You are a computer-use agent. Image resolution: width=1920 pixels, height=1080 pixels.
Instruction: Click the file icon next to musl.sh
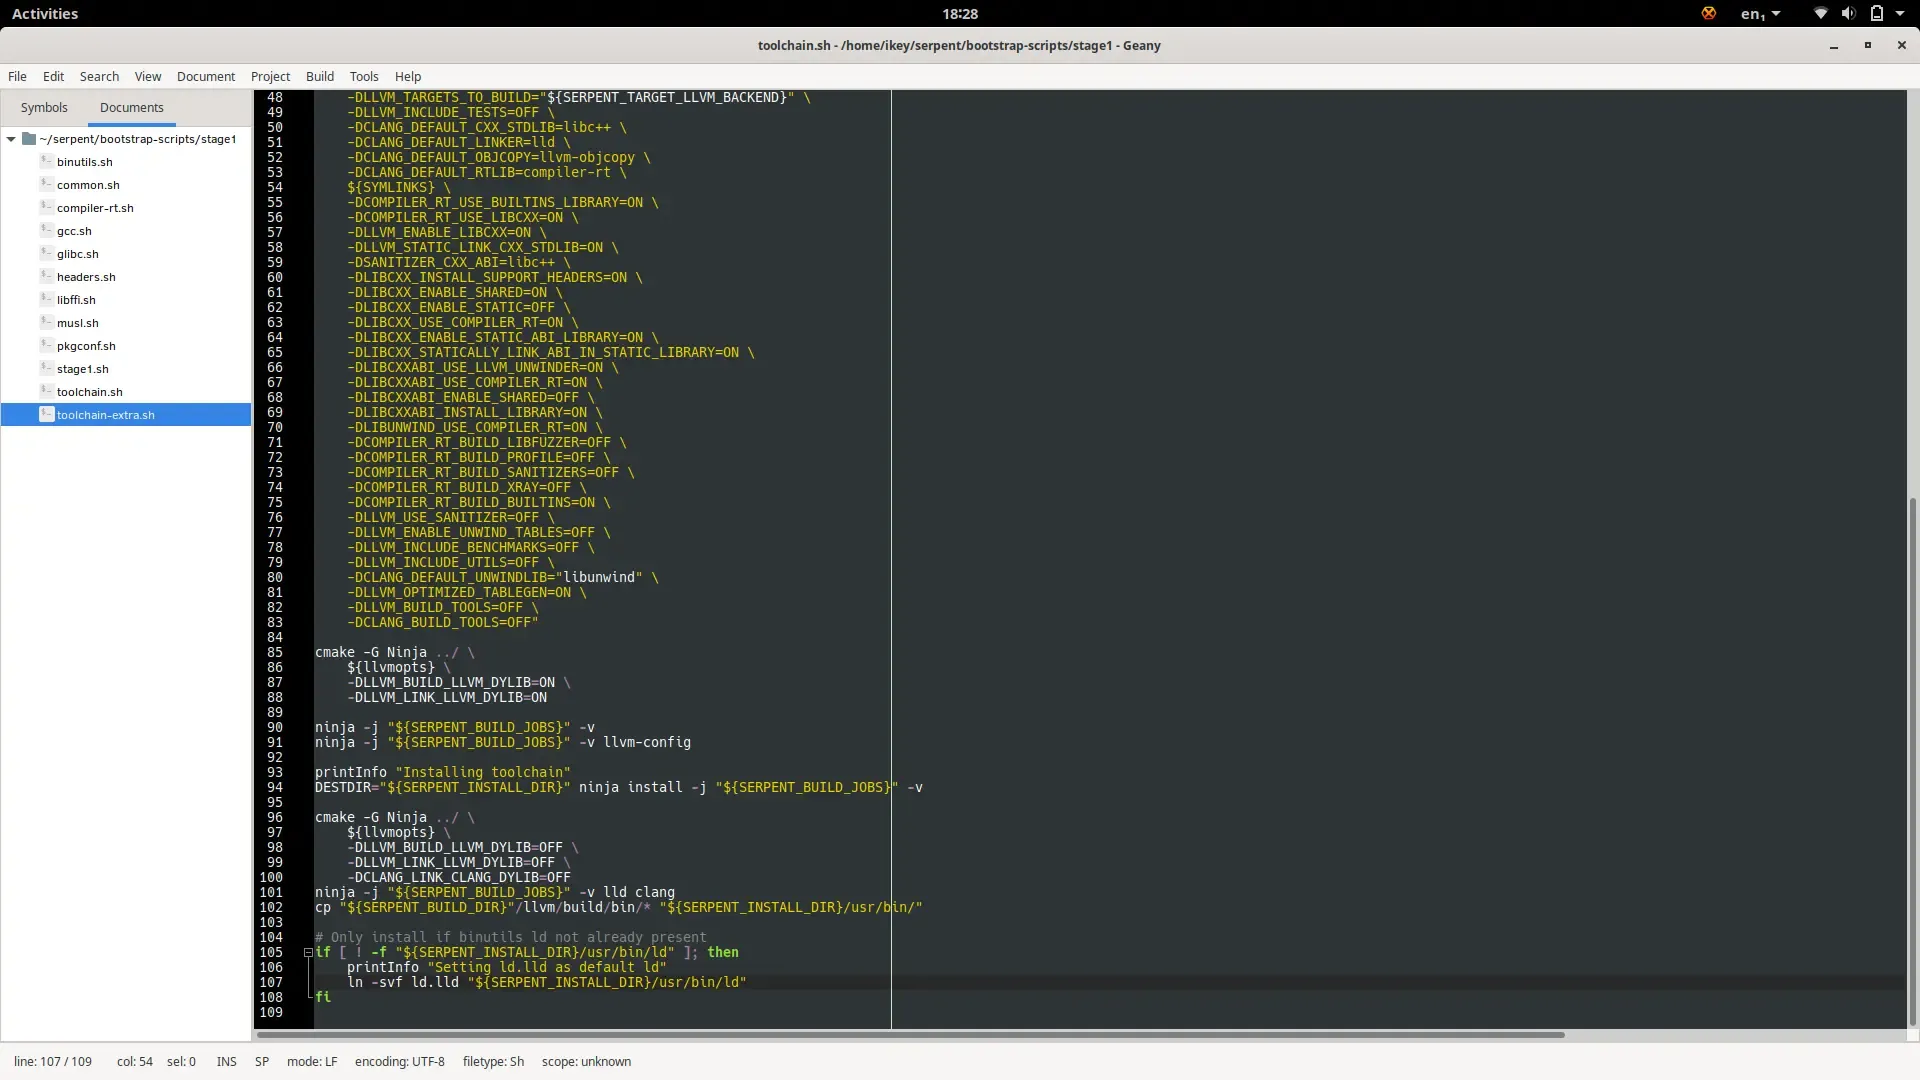pos(46,322)
